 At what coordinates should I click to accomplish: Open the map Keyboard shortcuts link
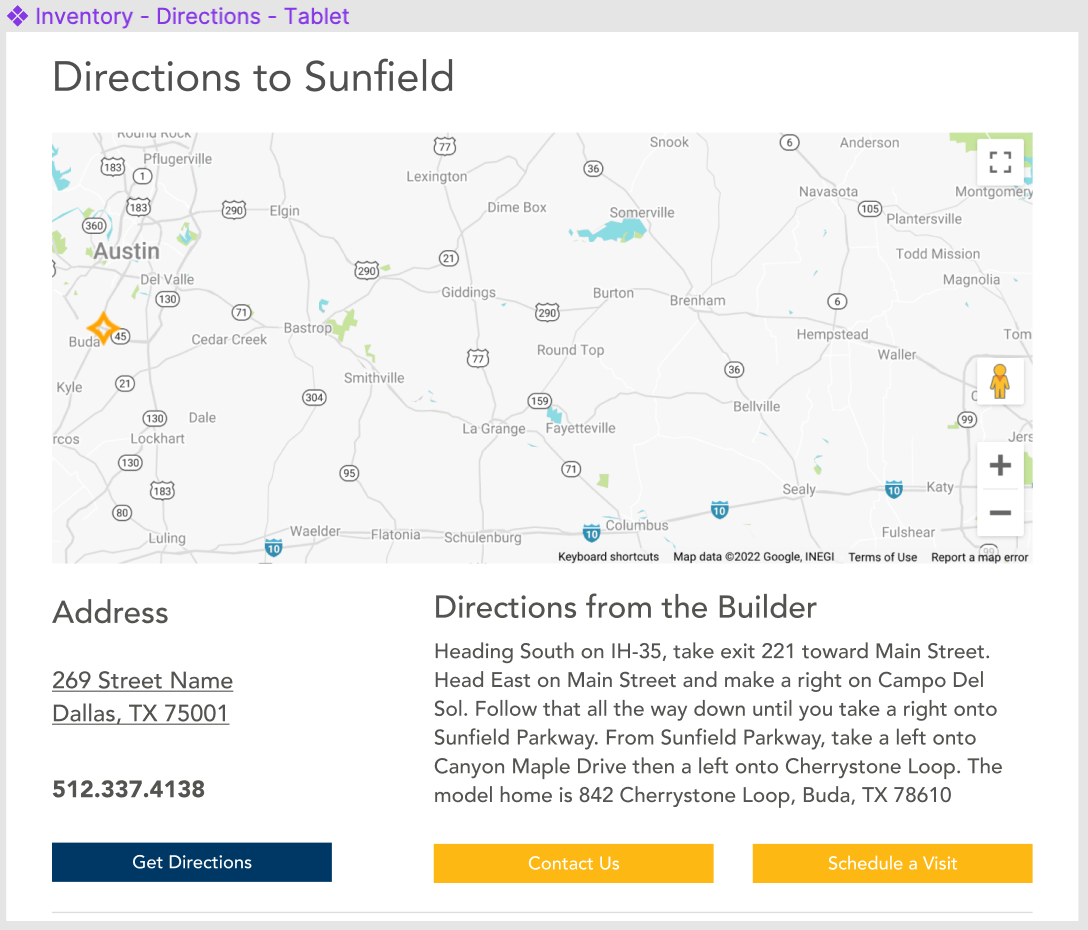pos(608,557)
